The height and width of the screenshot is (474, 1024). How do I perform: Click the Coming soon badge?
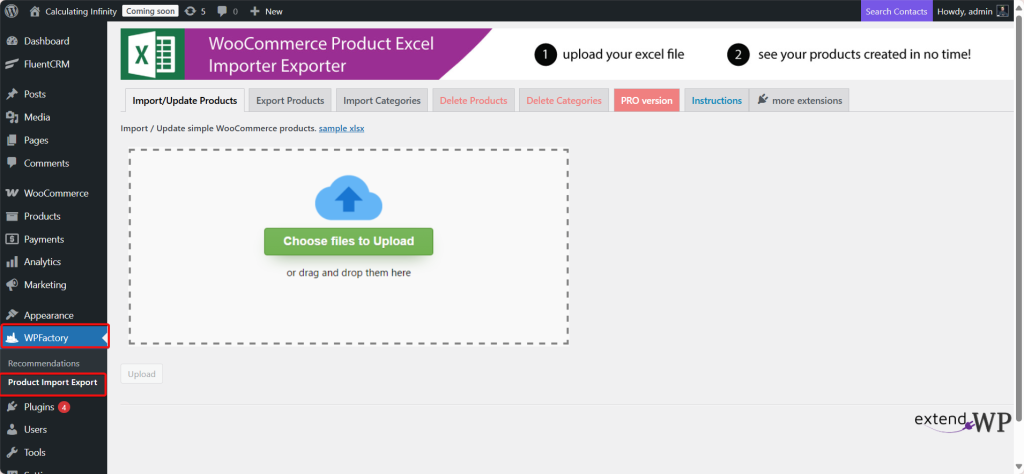[x=150, y=11]
